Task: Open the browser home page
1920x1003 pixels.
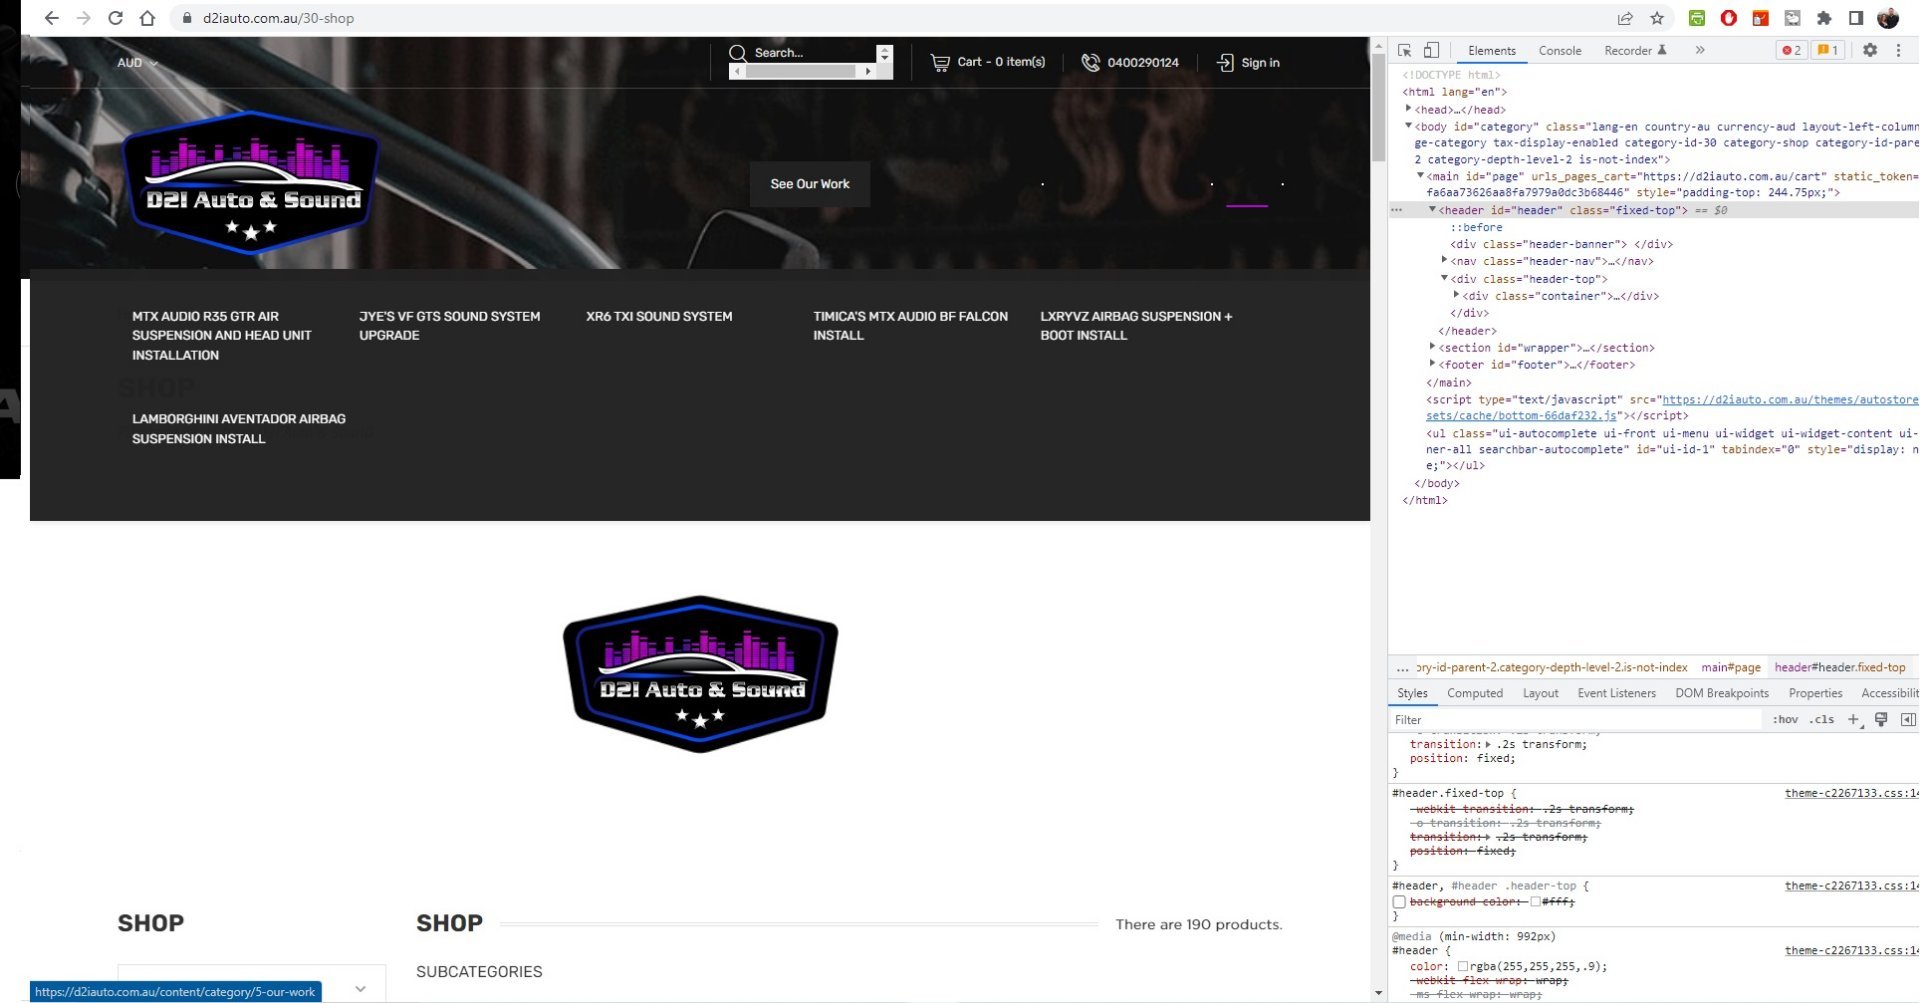Action: [147, 18]
